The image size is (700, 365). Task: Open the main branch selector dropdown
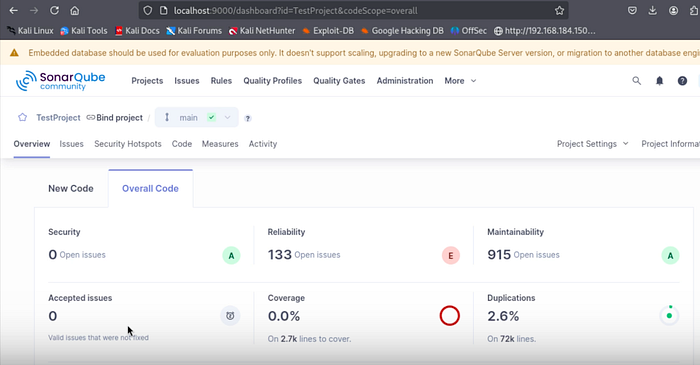point(197,117)
